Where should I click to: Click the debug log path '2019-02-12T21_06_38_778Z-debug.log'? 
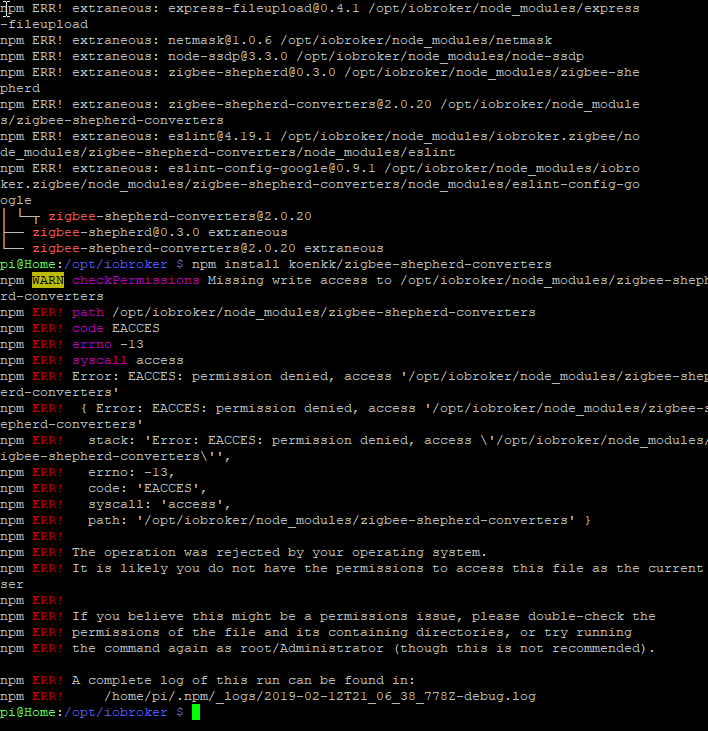[400, 696]
